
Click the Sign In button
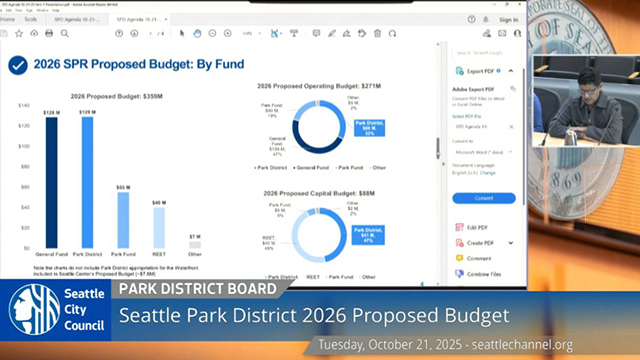(x=508, y=20)
